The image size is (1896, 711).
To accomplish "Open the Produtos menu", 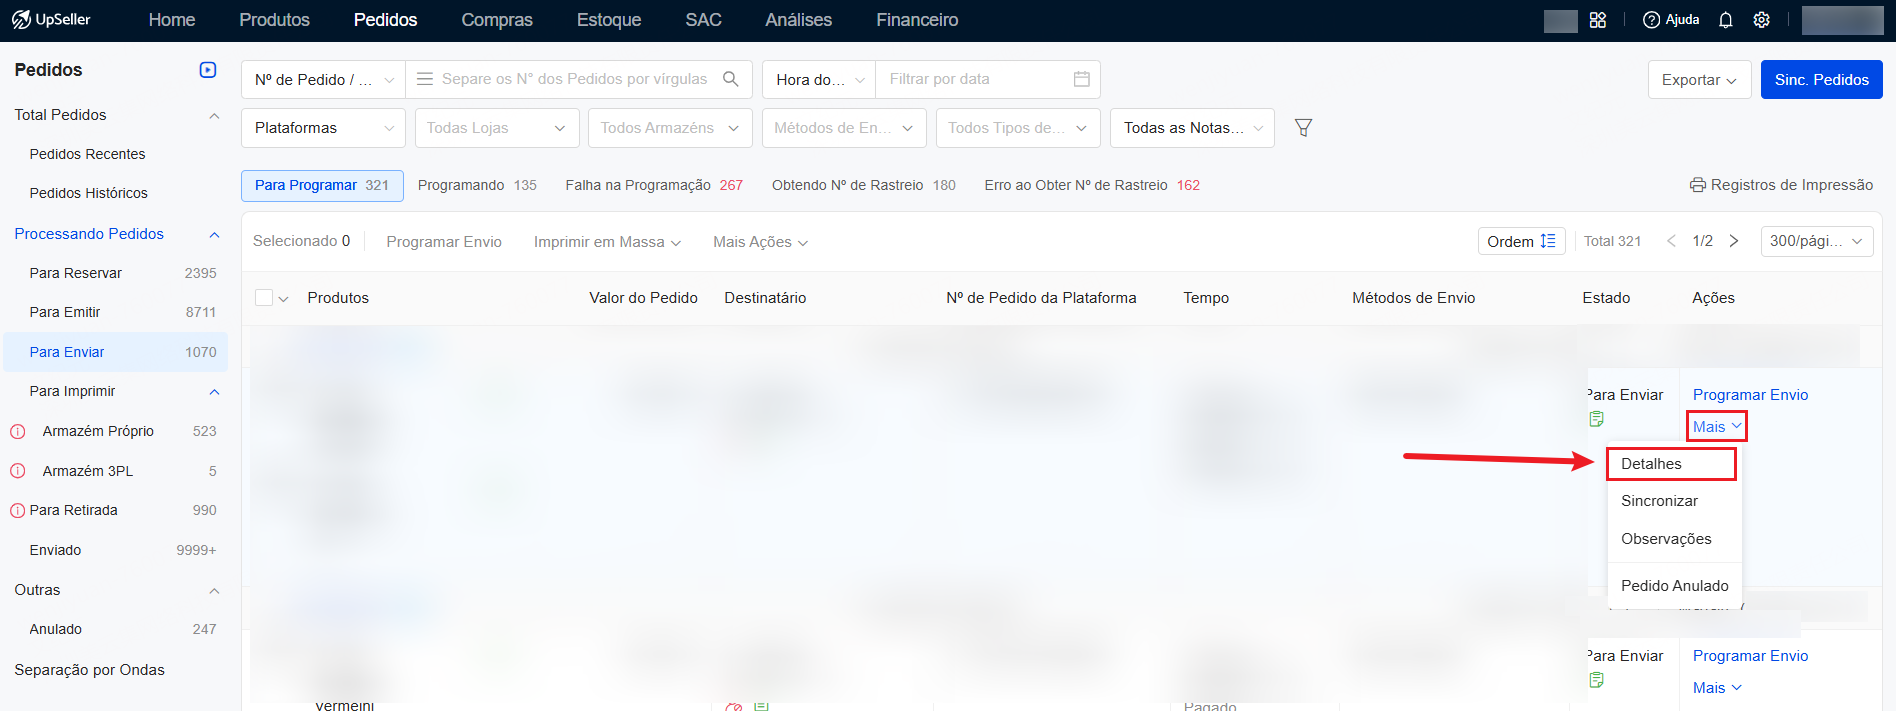I will [274, 20].
